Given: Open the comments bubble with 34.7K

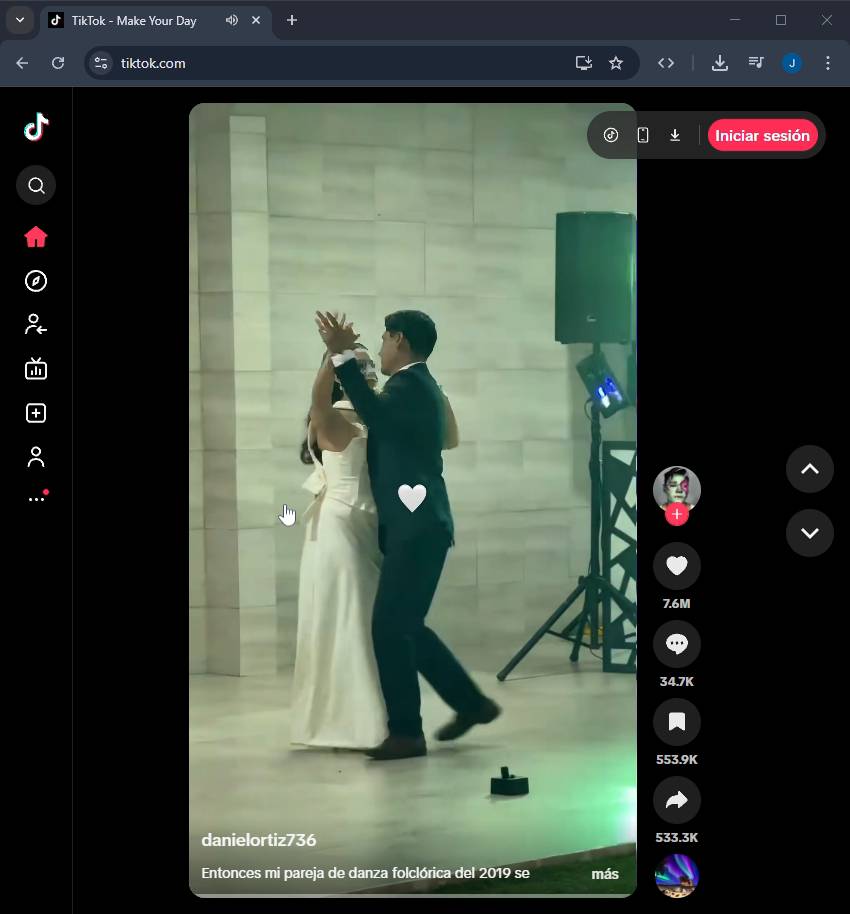Looking at the screenshot, I should tap(676, 645).
